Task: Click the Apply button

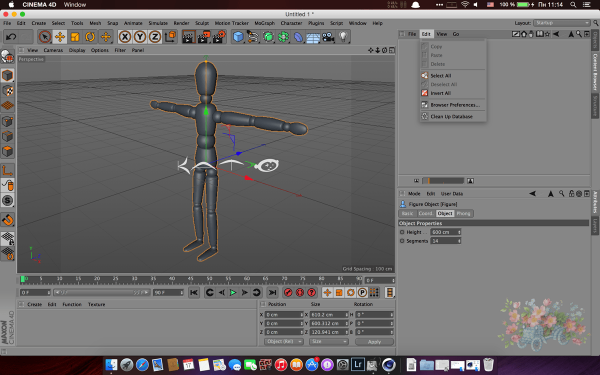Action: point(374,342)
